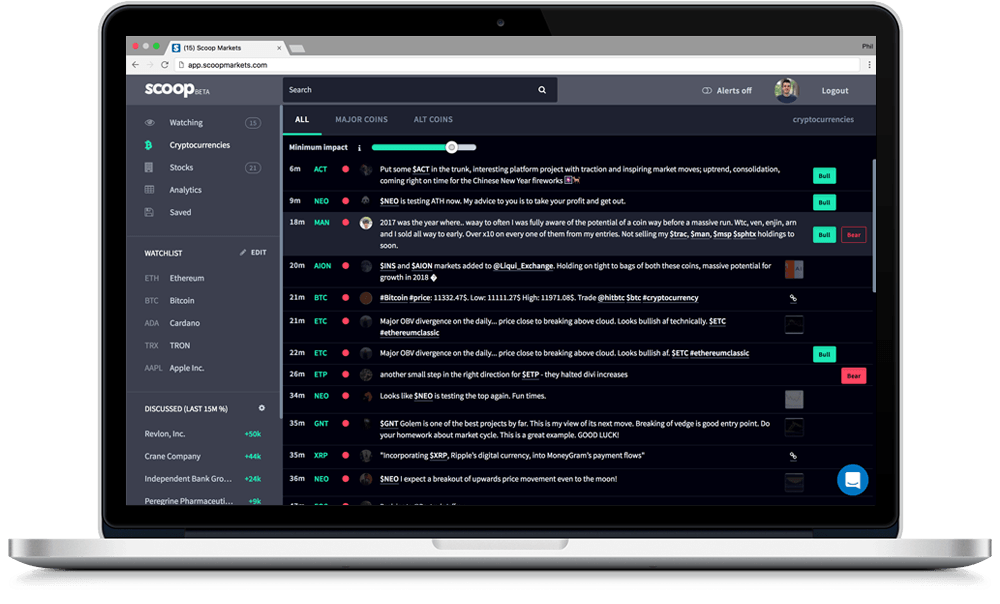Click the new browser tab button

click(x=297, y=48)
